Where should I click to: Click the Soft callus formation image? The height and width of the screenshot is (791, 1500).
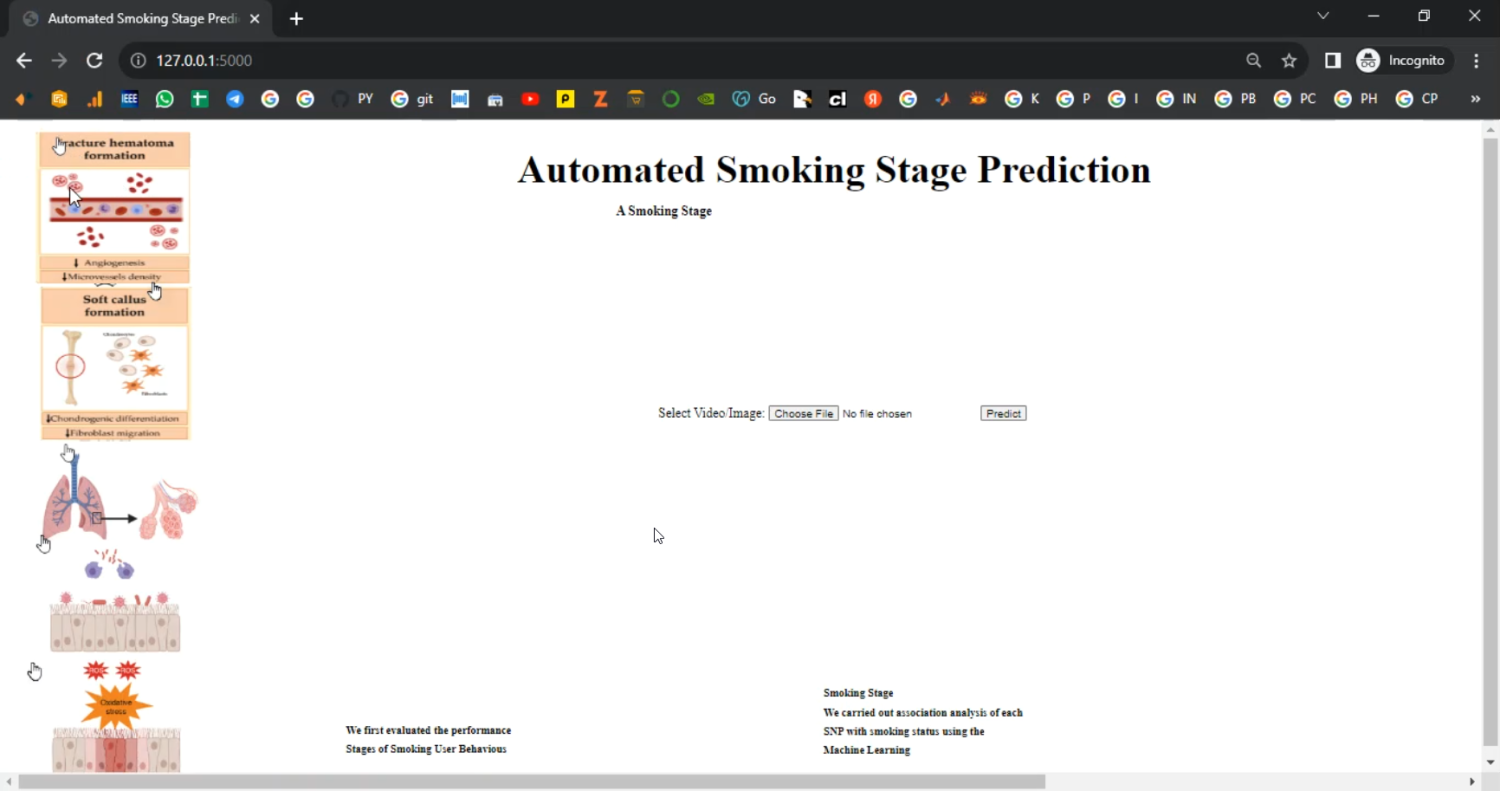click(x=115, y=364)
